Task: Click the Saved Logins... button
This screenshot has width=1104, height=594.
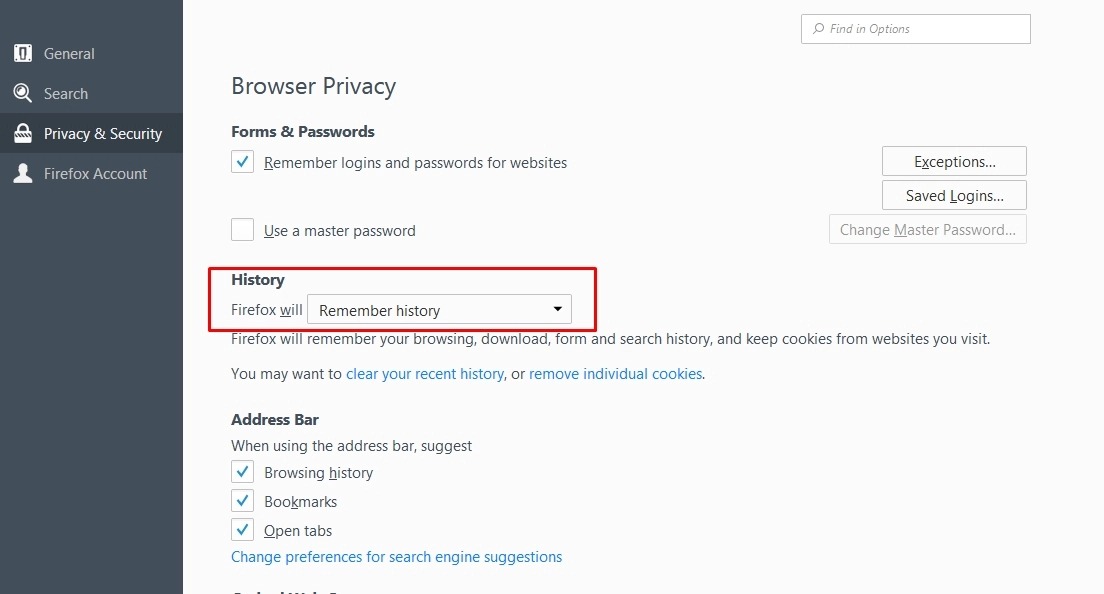Action: point(954,196)
